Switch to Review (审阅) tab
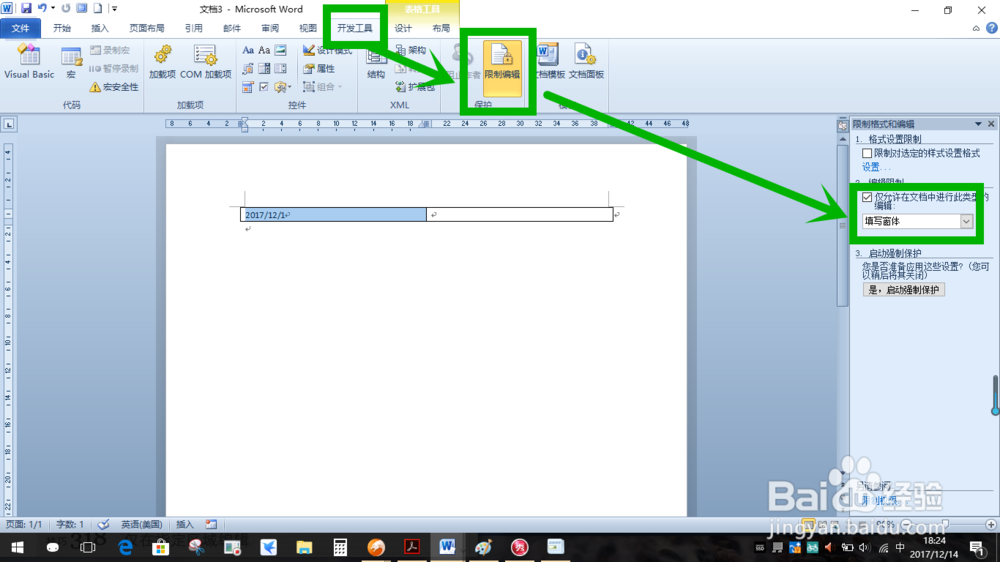Screen dimensions: 1000x562 point(270,28)
